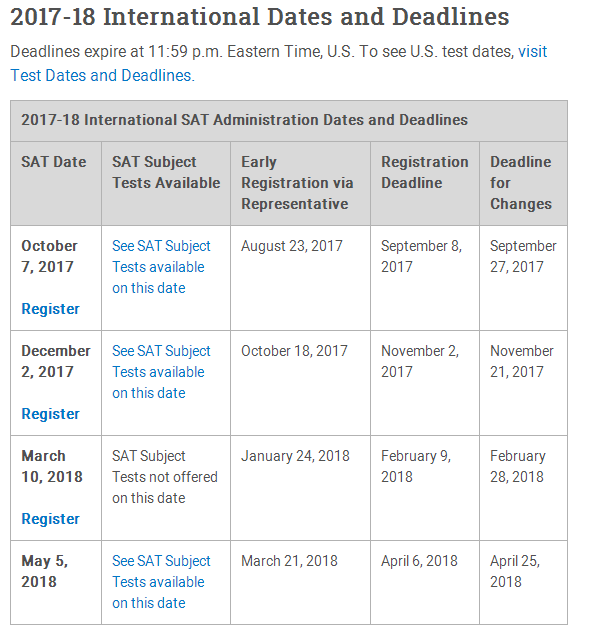Click the 'SAT Subject Tests Available' header
589x637 pixels.
(166, 172)
